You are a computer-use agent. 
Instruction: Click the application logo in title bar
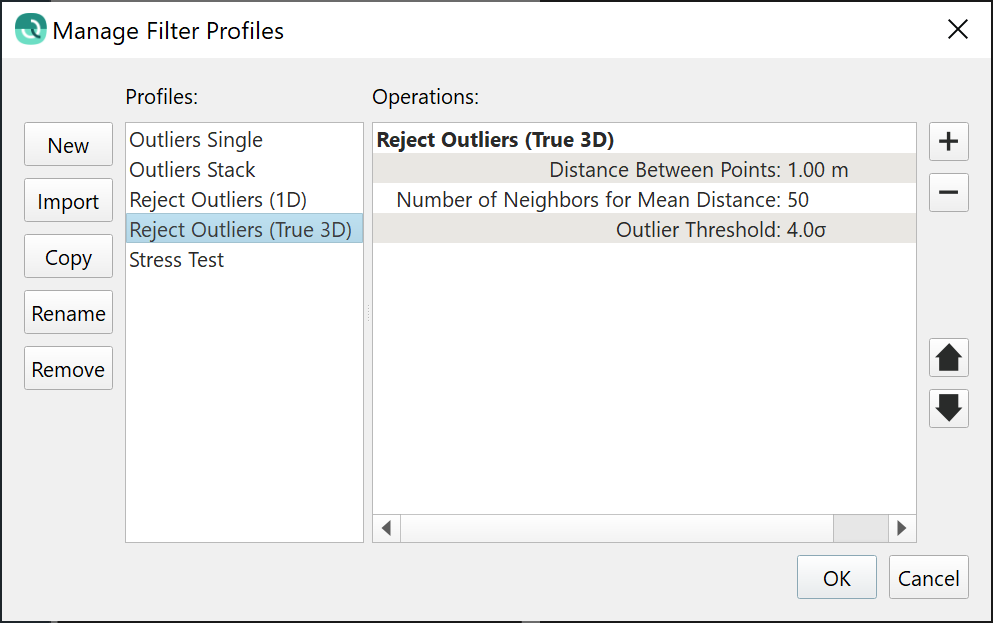[x=31, y=30]
